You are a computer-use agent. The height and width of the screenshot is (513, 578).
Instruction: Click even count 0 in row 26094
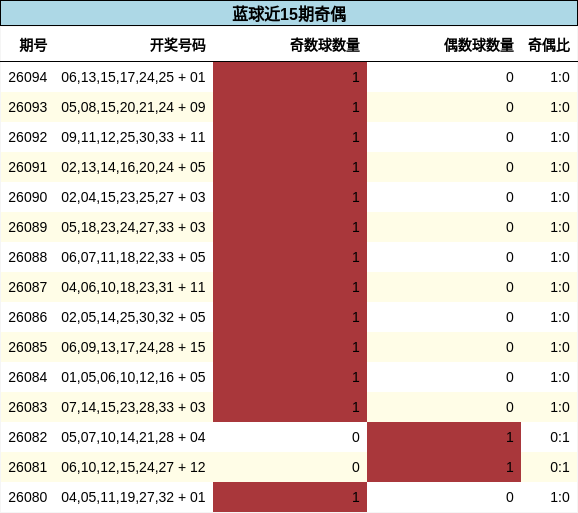[509, 77]
